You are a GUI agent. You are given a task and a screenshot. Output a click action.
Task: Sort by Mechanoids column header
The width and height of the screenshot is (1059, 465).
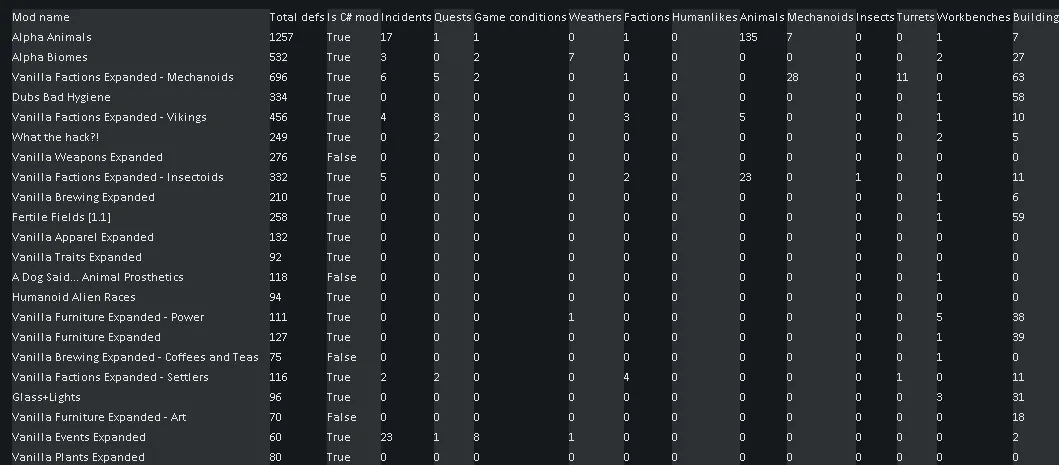tap(819, 17)
